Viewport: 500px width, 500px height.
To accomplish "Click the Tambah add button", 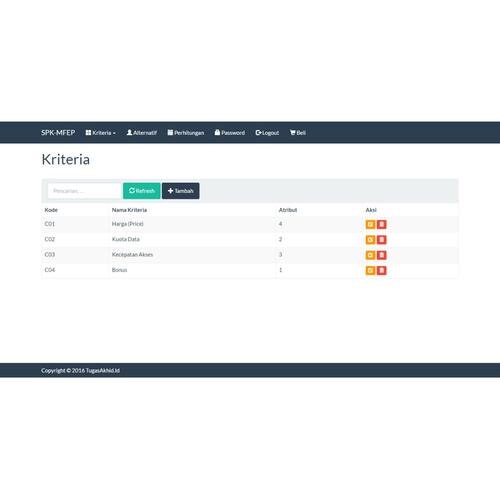I will tap(181, 191).
